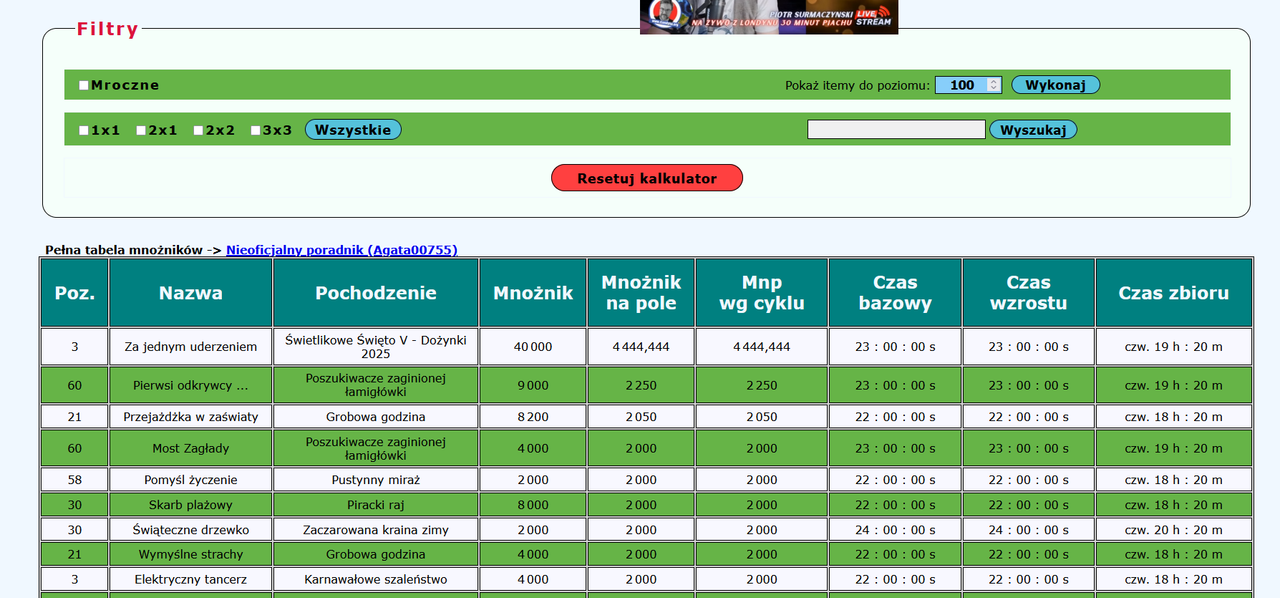Image resolution: width=1280 pixels, height=598 pixels.
Task: Click the Wyszukaj button
Action: 1033,130
